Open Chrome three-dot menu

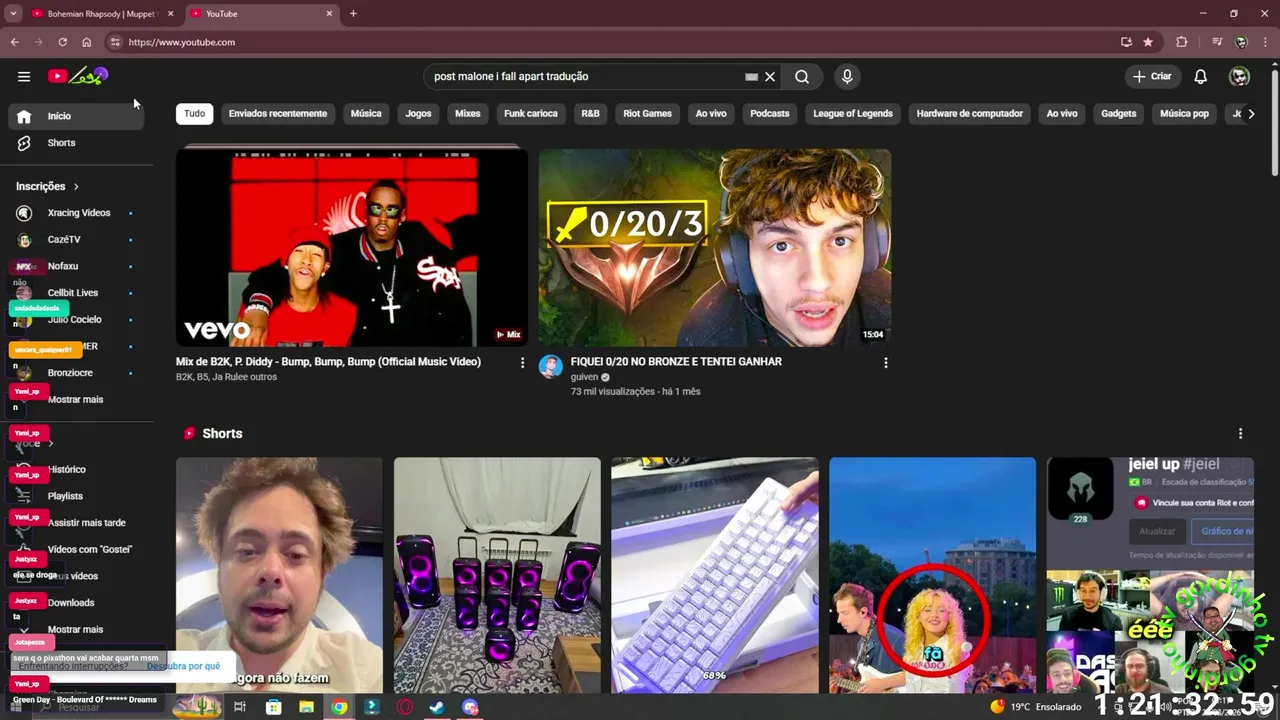(x=1265, y=42)
